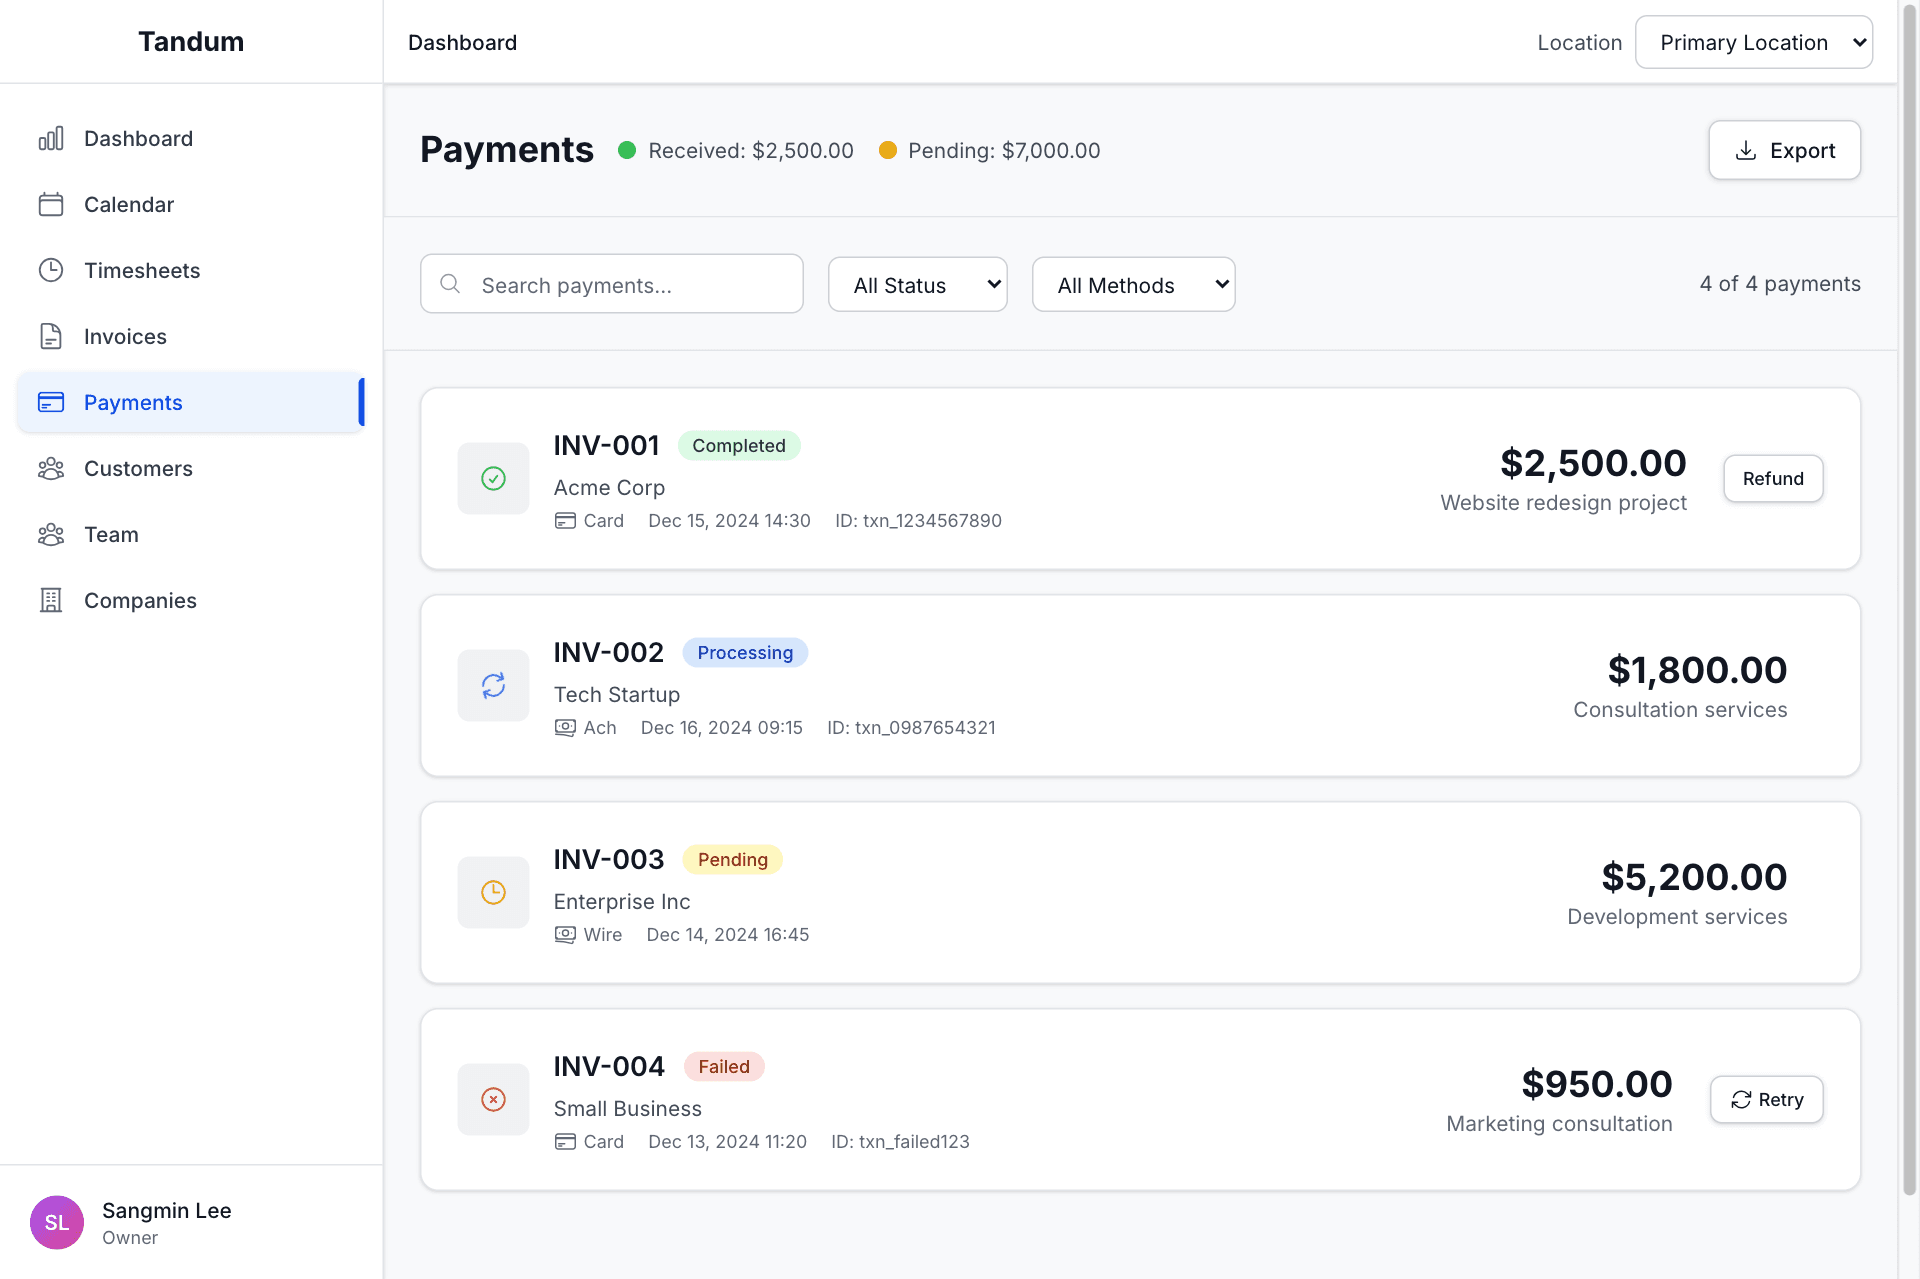Viewport: 1920px width, 1279px height.
Task: Click the page vertical scrollbar
Action: pyautogui.click(x=1908, y=600)
